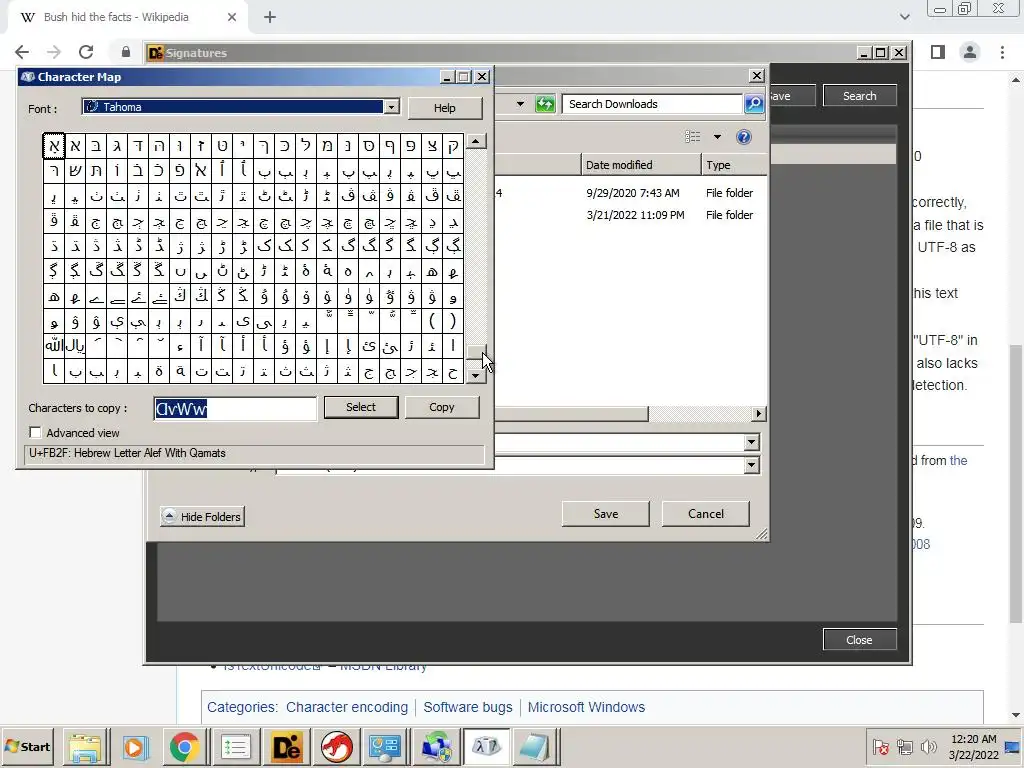
Task: Switch to the De application in taskbar
Action: (x=286, y=747)
